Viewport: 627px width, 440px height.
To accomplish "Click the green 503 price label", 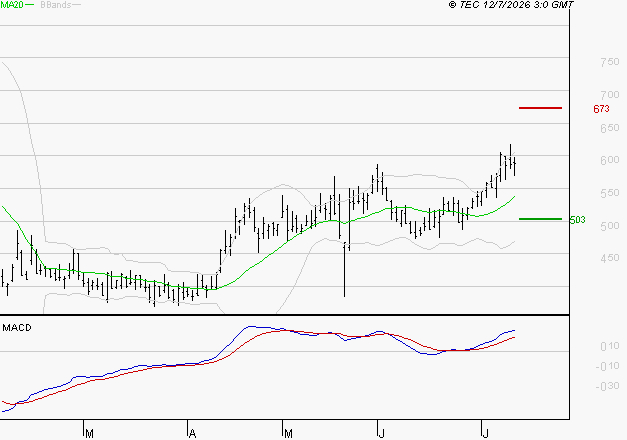I will click(x=577, y=220).
